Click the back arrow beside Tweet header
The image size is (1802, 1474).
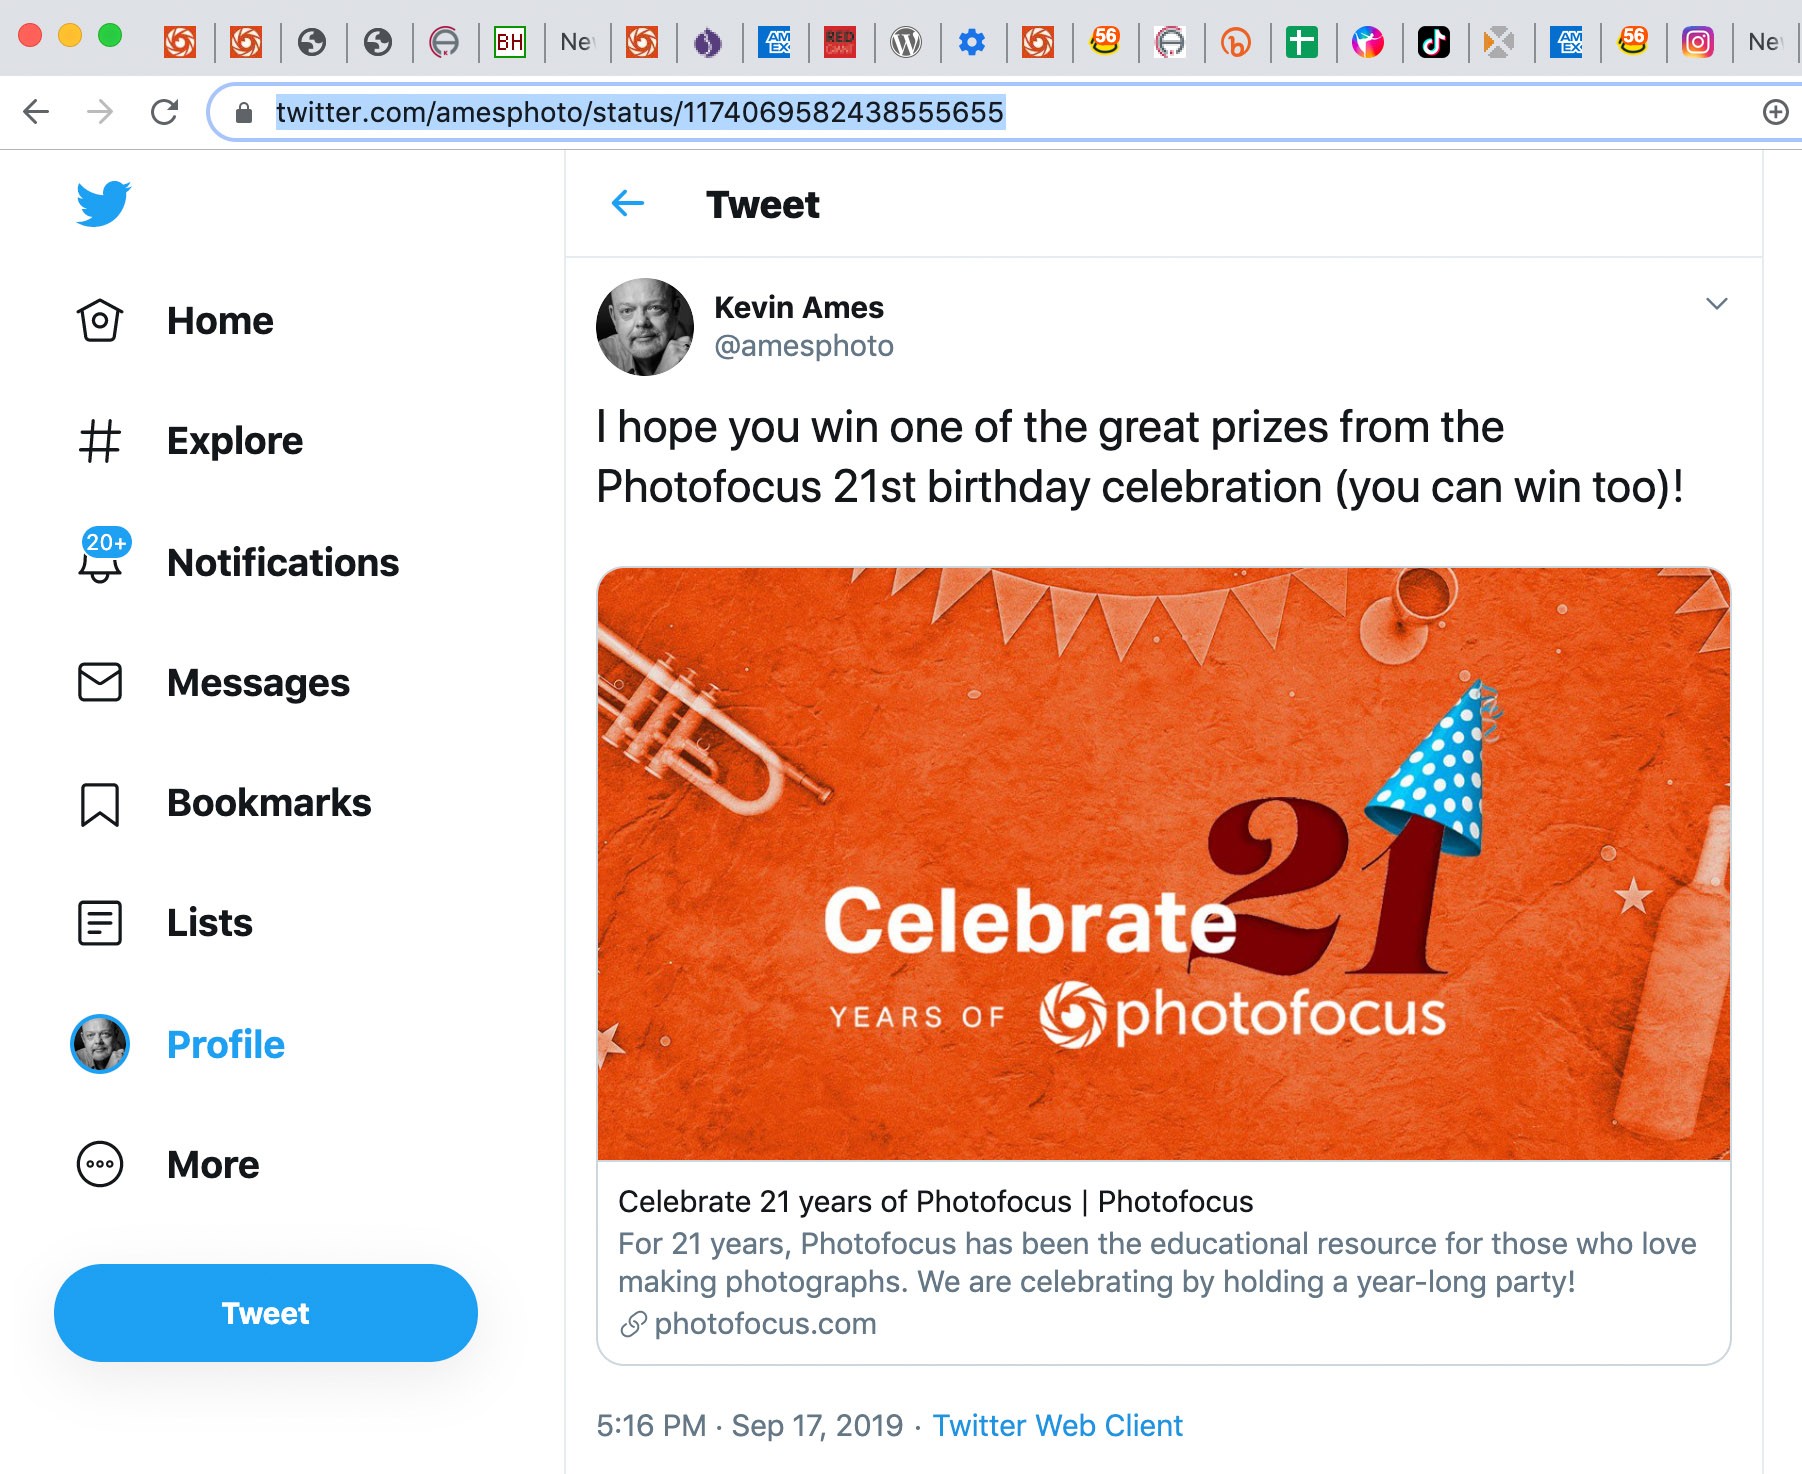click(x=628, y=204)
